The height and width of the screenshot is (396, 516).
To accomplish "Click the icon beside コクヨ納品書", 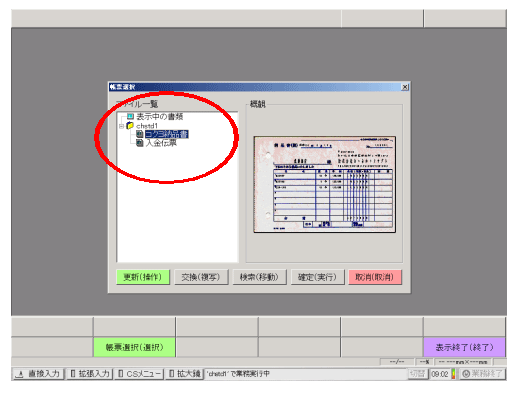I will point(140,134).
